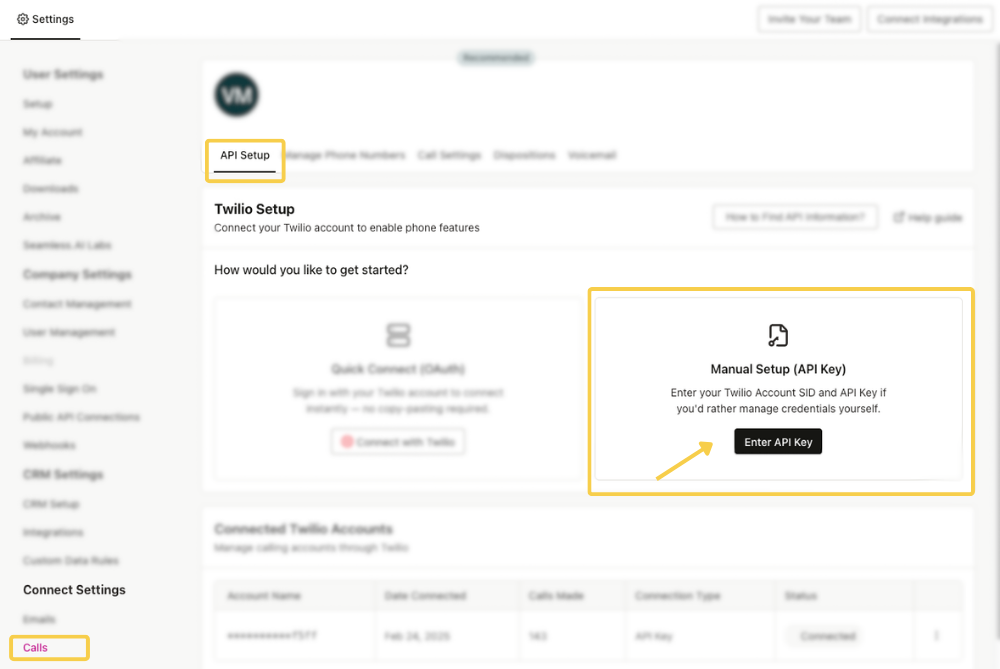The width and height of the screenshot is (1000, 669).
Task: Open the Settings tab with gear icon
Action: (x=45, y=19)
